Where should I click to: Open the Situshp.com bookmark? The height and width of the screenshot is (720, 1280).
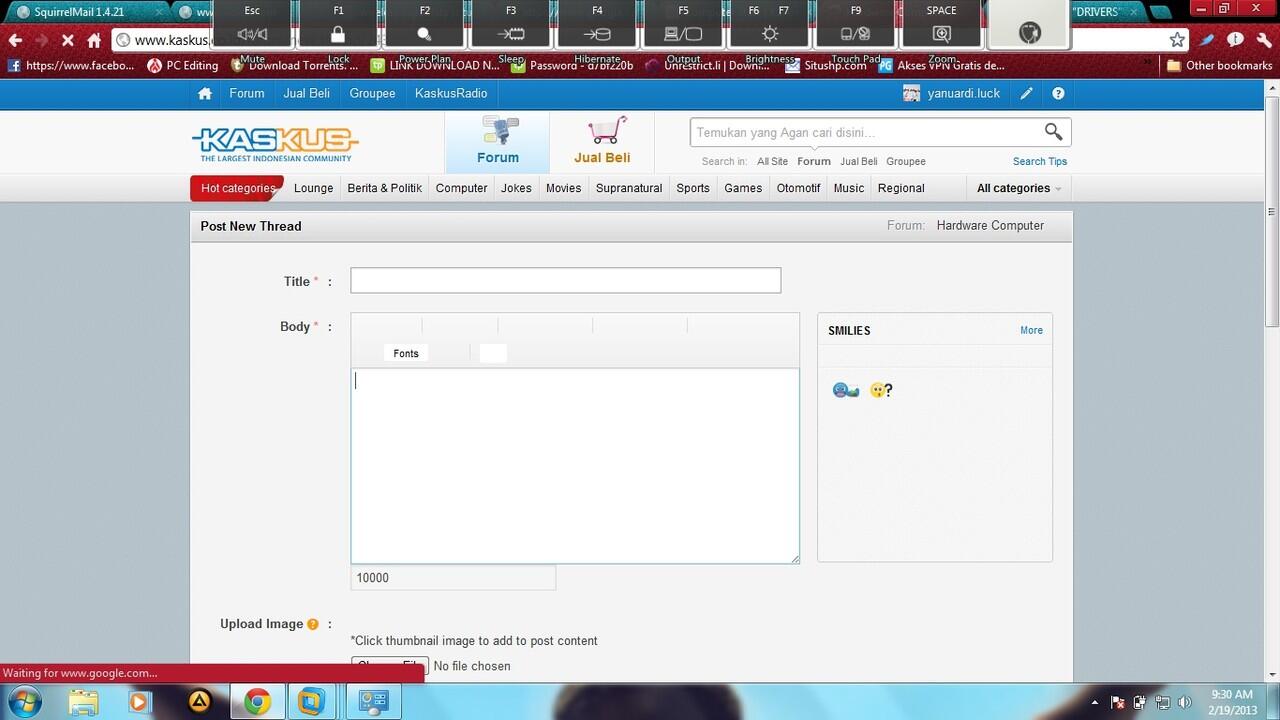pyautogui.click(x=827, y=66)
